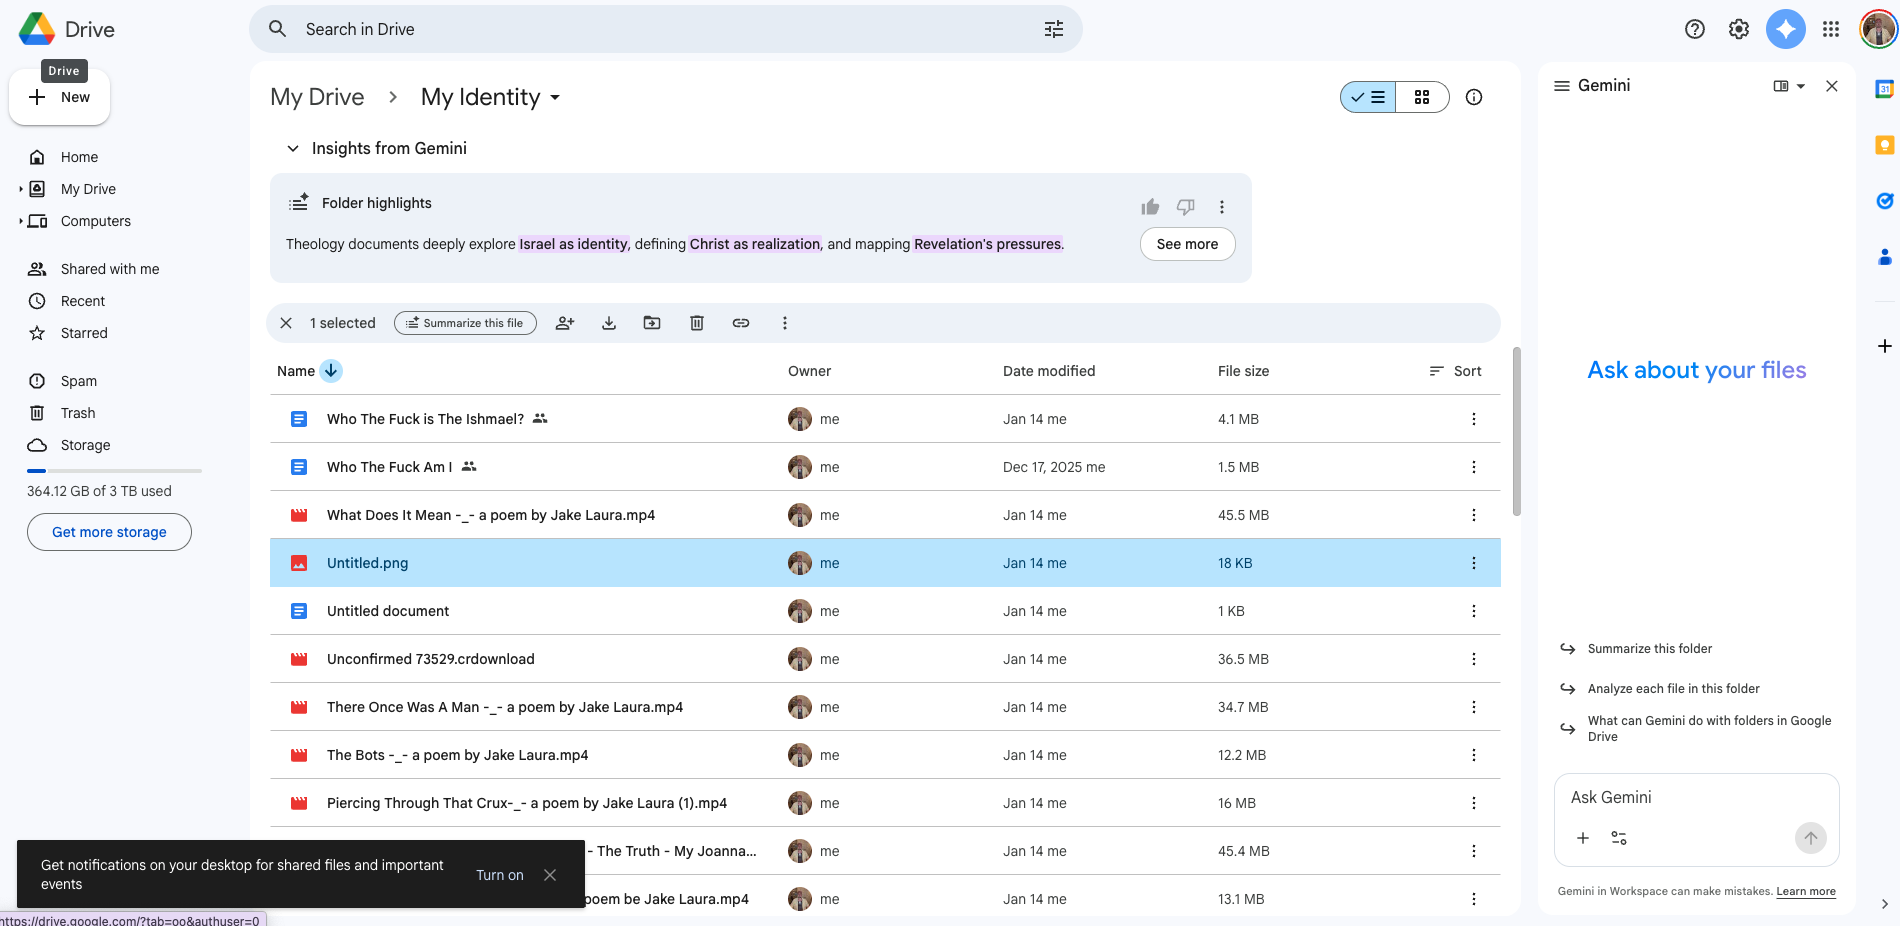1900x926 pixels.
Task: Click See more in folder highlights
Action: click(x=1187, y=244)
